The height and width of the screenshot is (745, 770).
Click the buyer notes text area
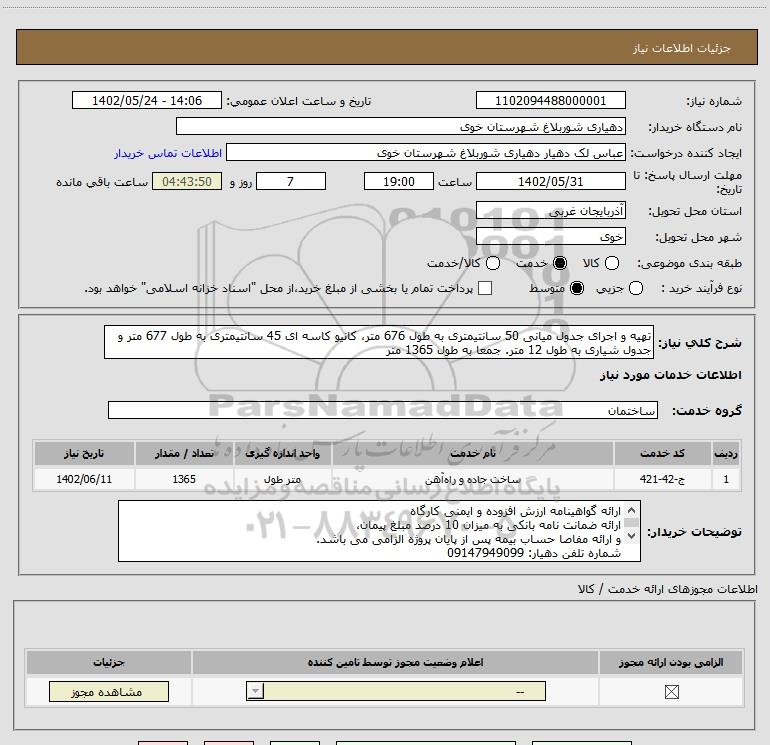pos(379,531)
